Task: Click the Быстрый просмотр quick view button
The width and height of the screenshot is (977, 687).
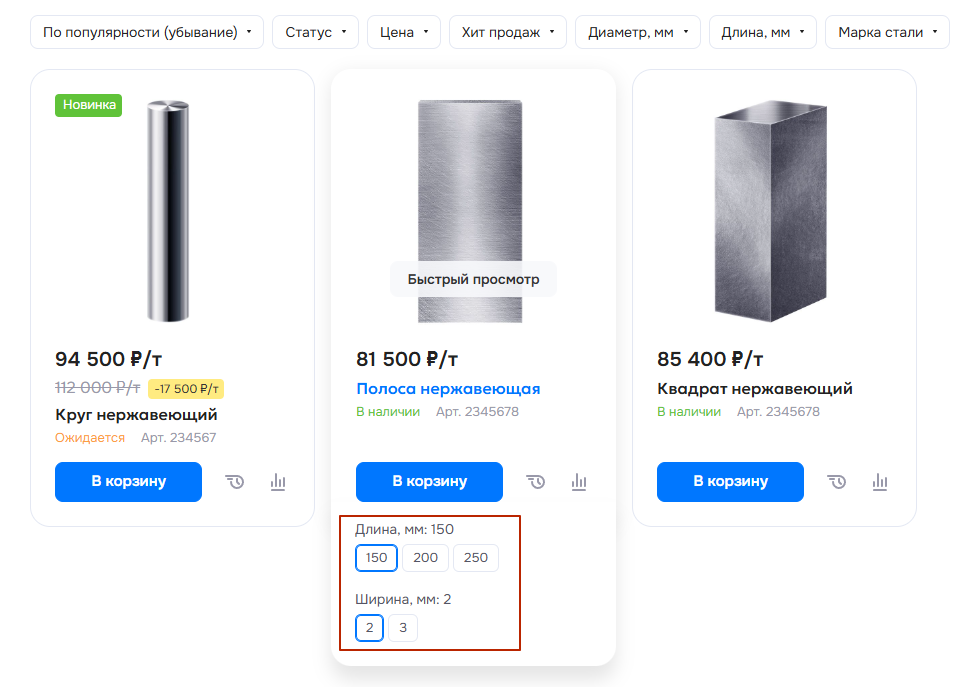Action: [474, 279]
